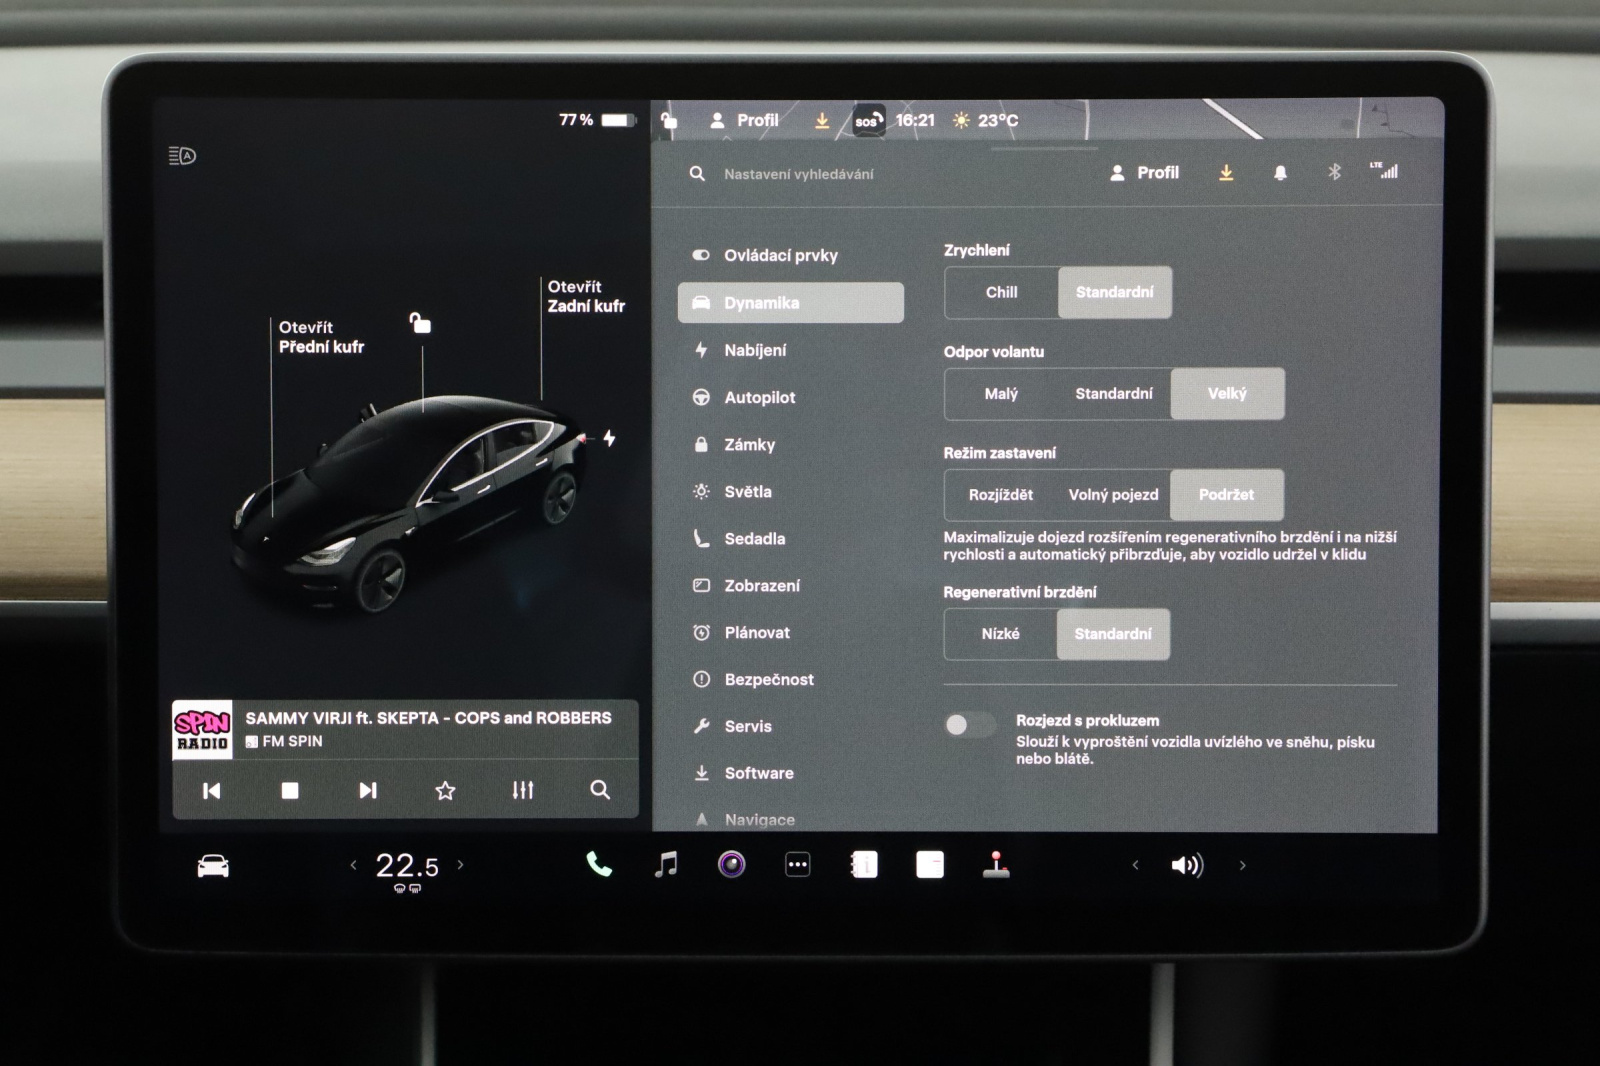Set acceleration to Chill

click(x=1001, y=293)
